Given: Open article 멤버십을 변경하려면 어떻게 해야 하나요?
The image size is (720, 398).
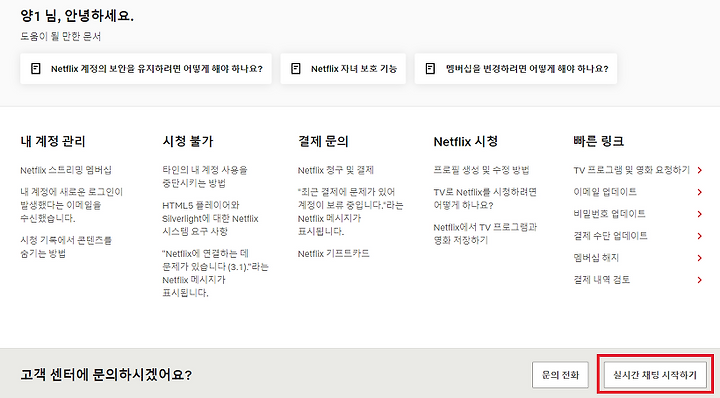Looking at the screenshot, I should pyautogui.click(x=516, y=69).
